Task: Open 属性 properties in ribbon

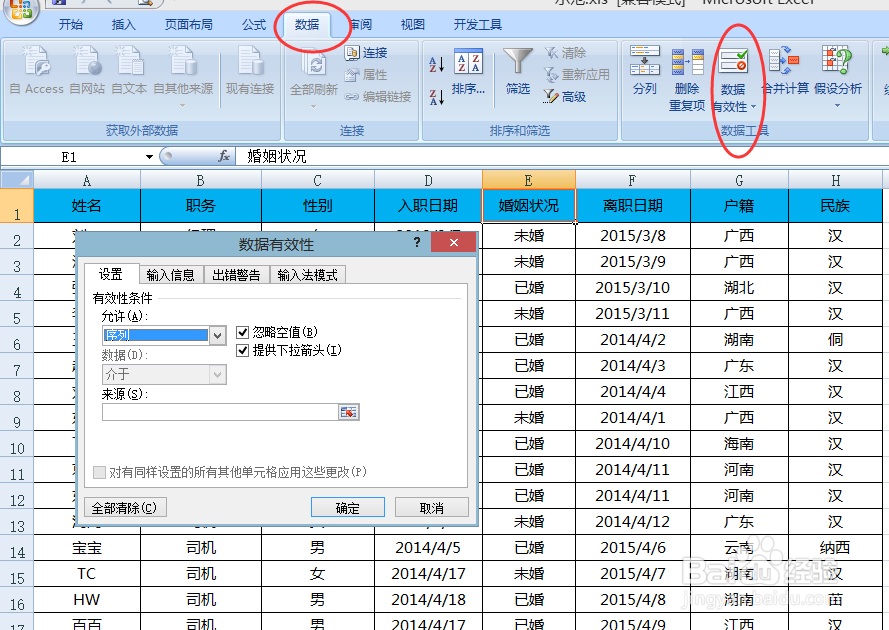Action: click(366, 75)
